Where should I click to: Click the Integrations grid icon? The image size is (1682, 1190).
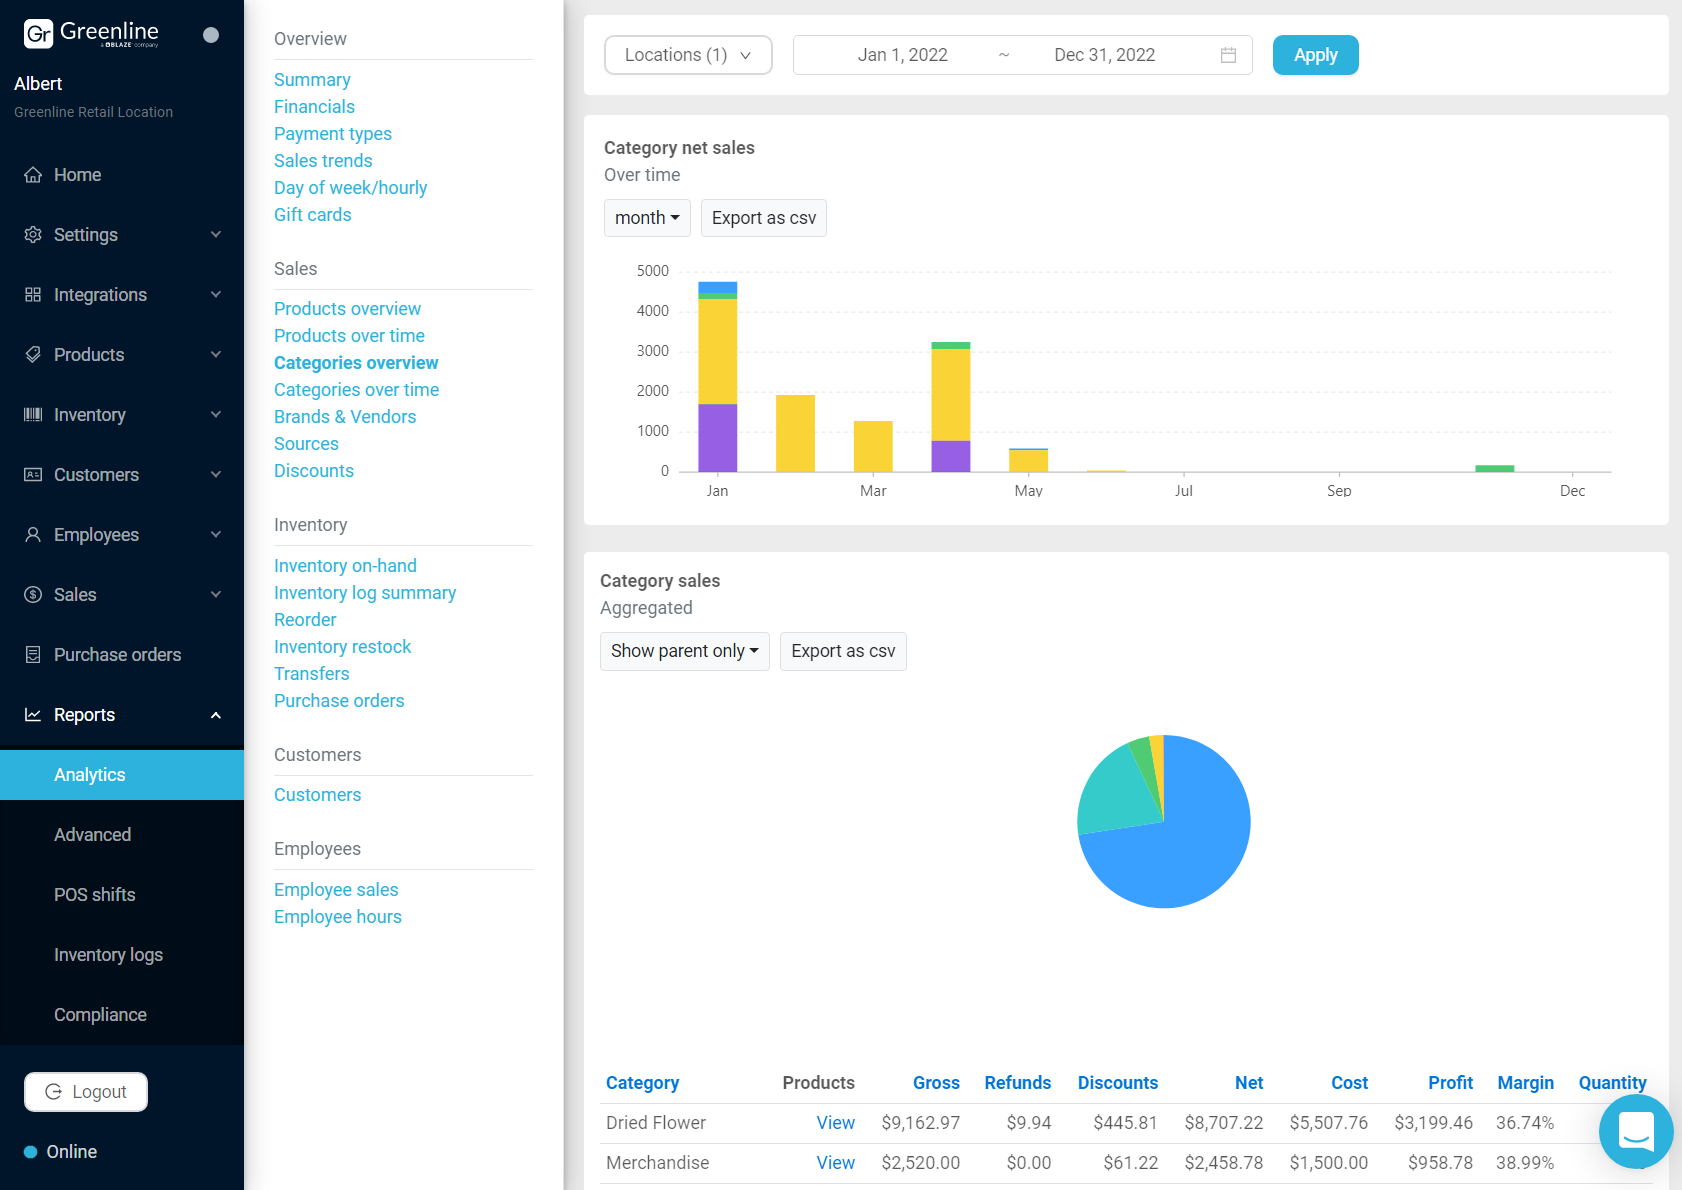[x=33, y=295]
